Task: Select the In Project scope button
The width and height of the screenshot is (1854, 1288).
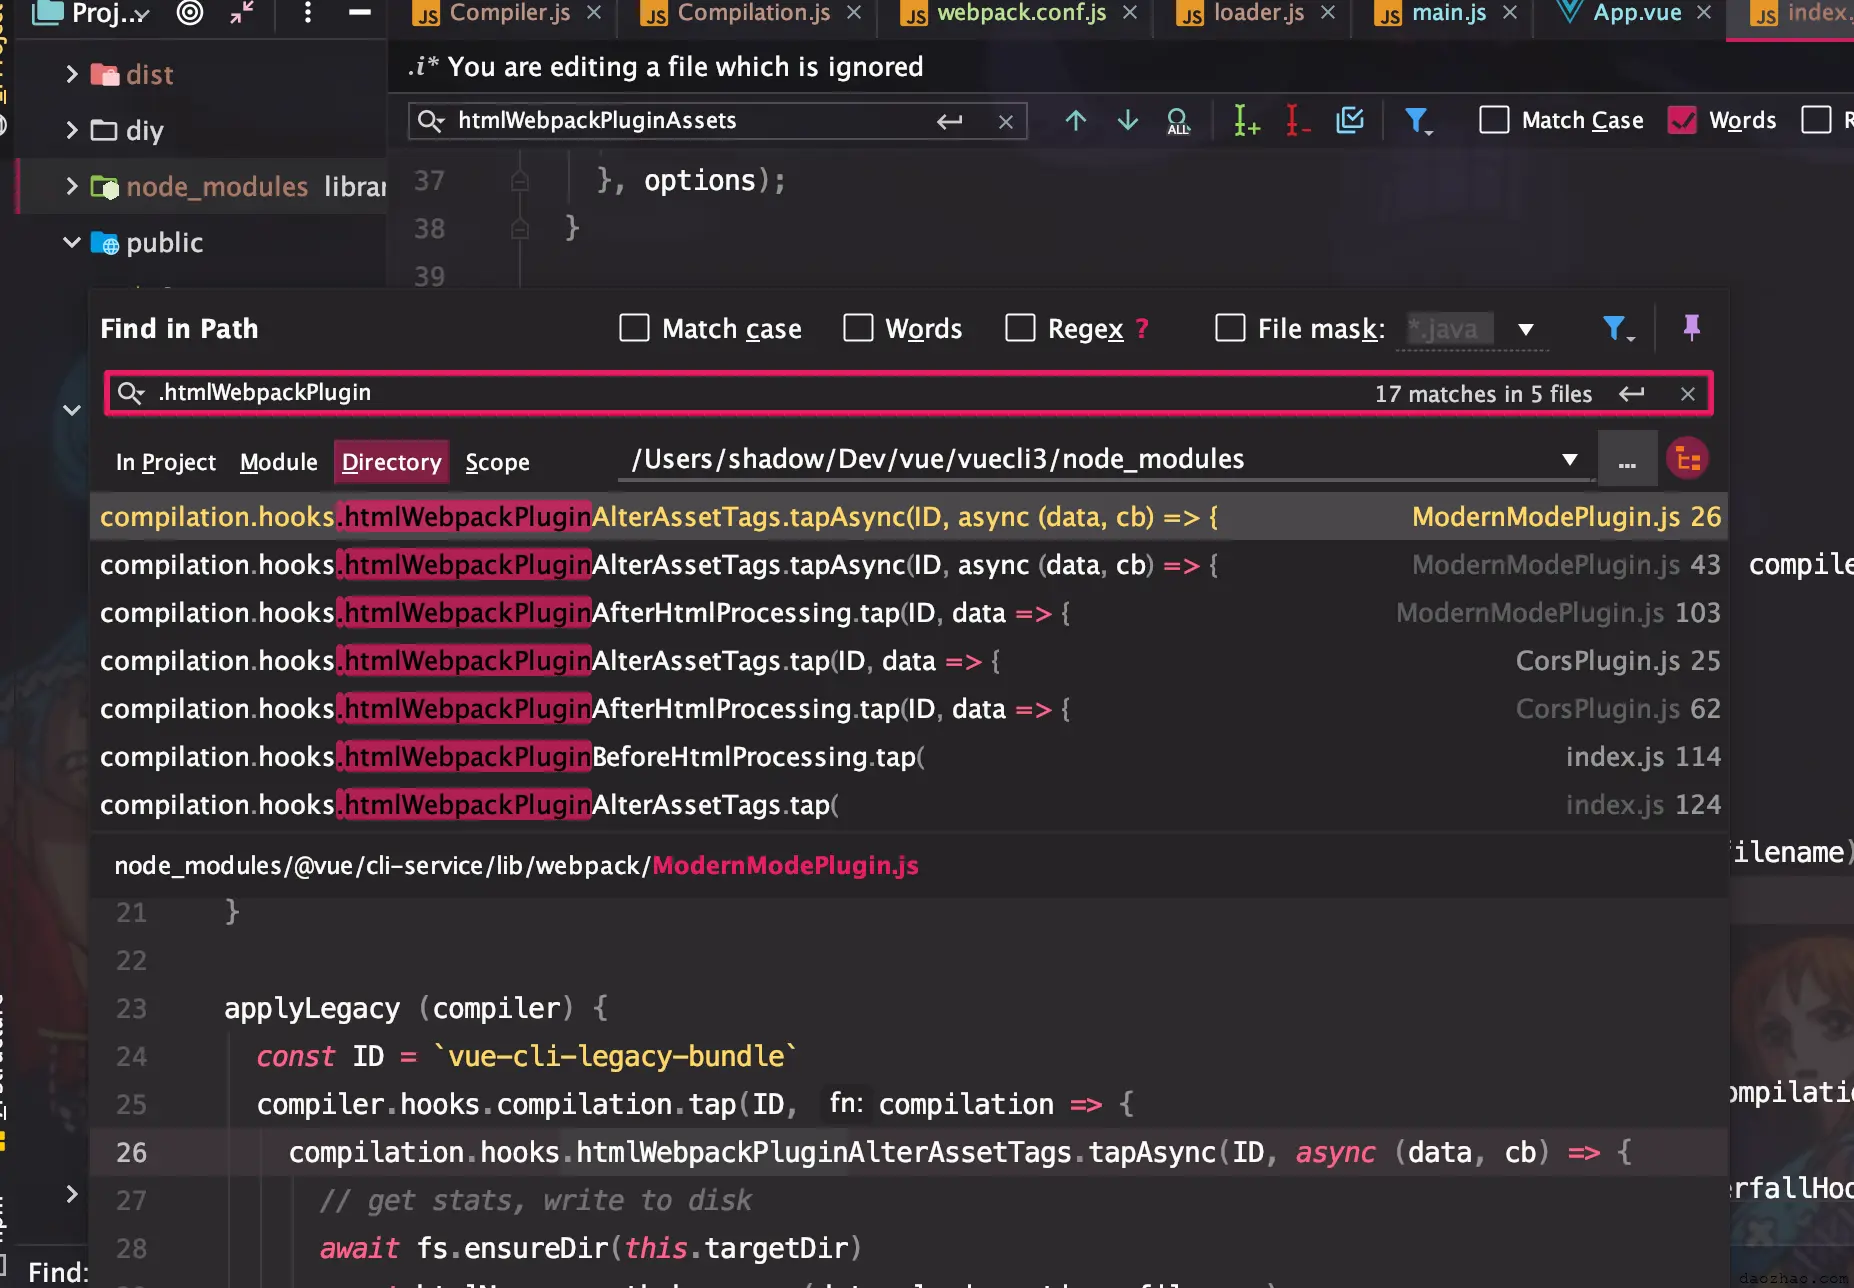Action: tap(165, 462)
